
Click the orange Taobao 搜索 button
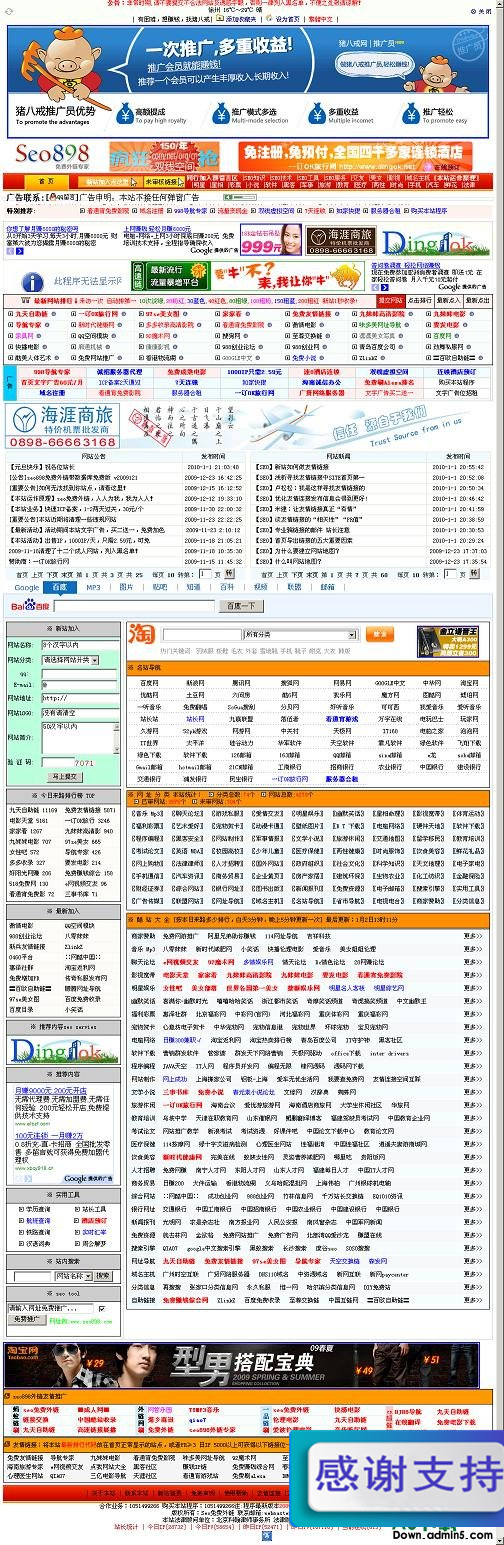click(378, 634)
